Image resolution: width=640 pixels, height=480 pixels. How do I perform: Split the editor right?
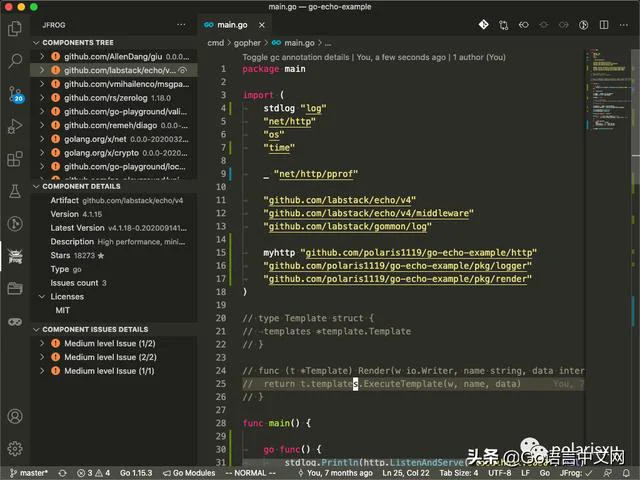click(604, 25)
